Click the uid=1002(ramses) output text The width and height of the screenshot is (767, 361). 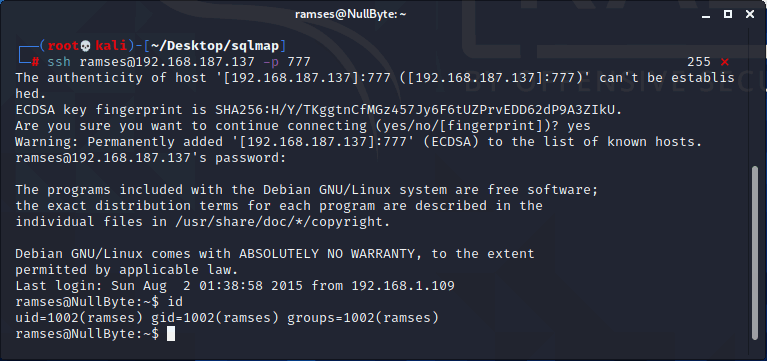pyautogui.click(x=79, y=318)
